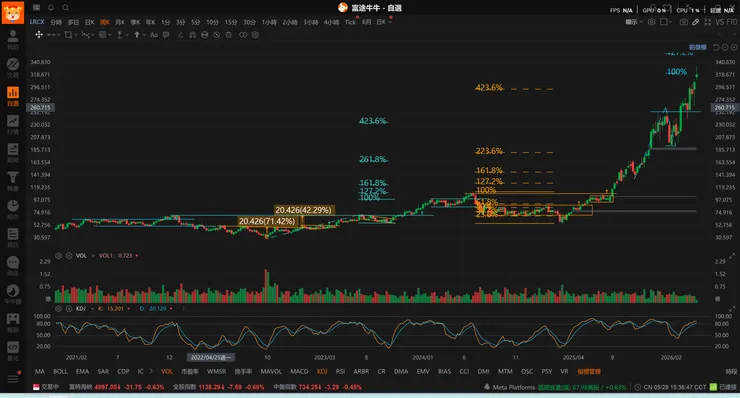Image resolution: width=740 pixels, height=398 pixels.
Task: Open the notifications bell icon
Action: (x=51, y=8)
